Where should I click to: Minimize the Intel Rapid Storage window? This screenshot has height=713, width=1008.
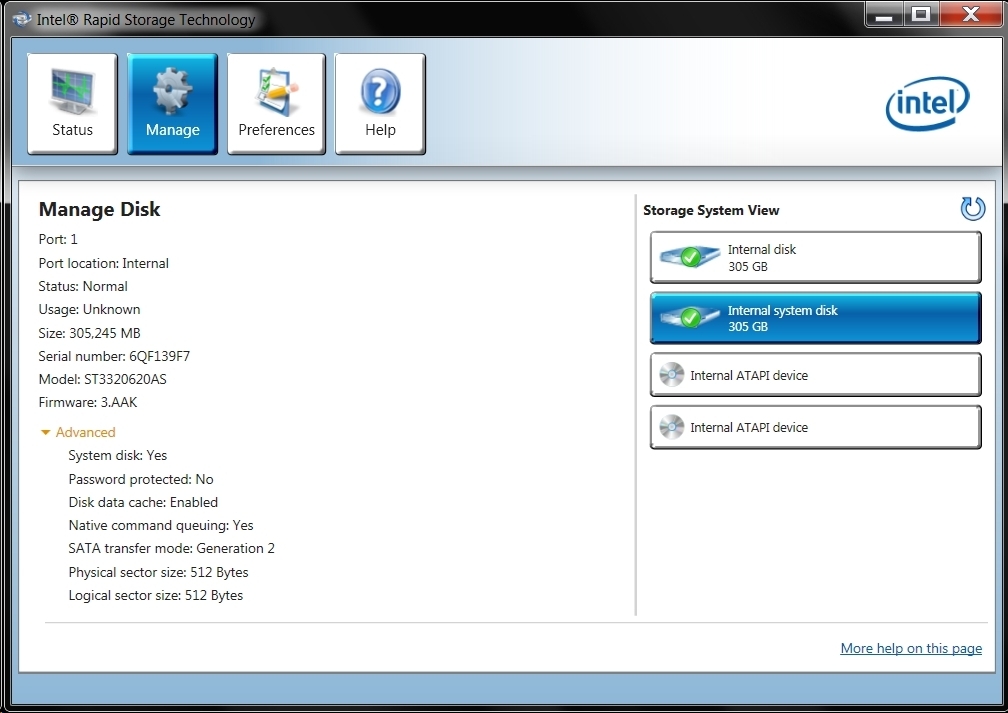click(x=885, y=14)
